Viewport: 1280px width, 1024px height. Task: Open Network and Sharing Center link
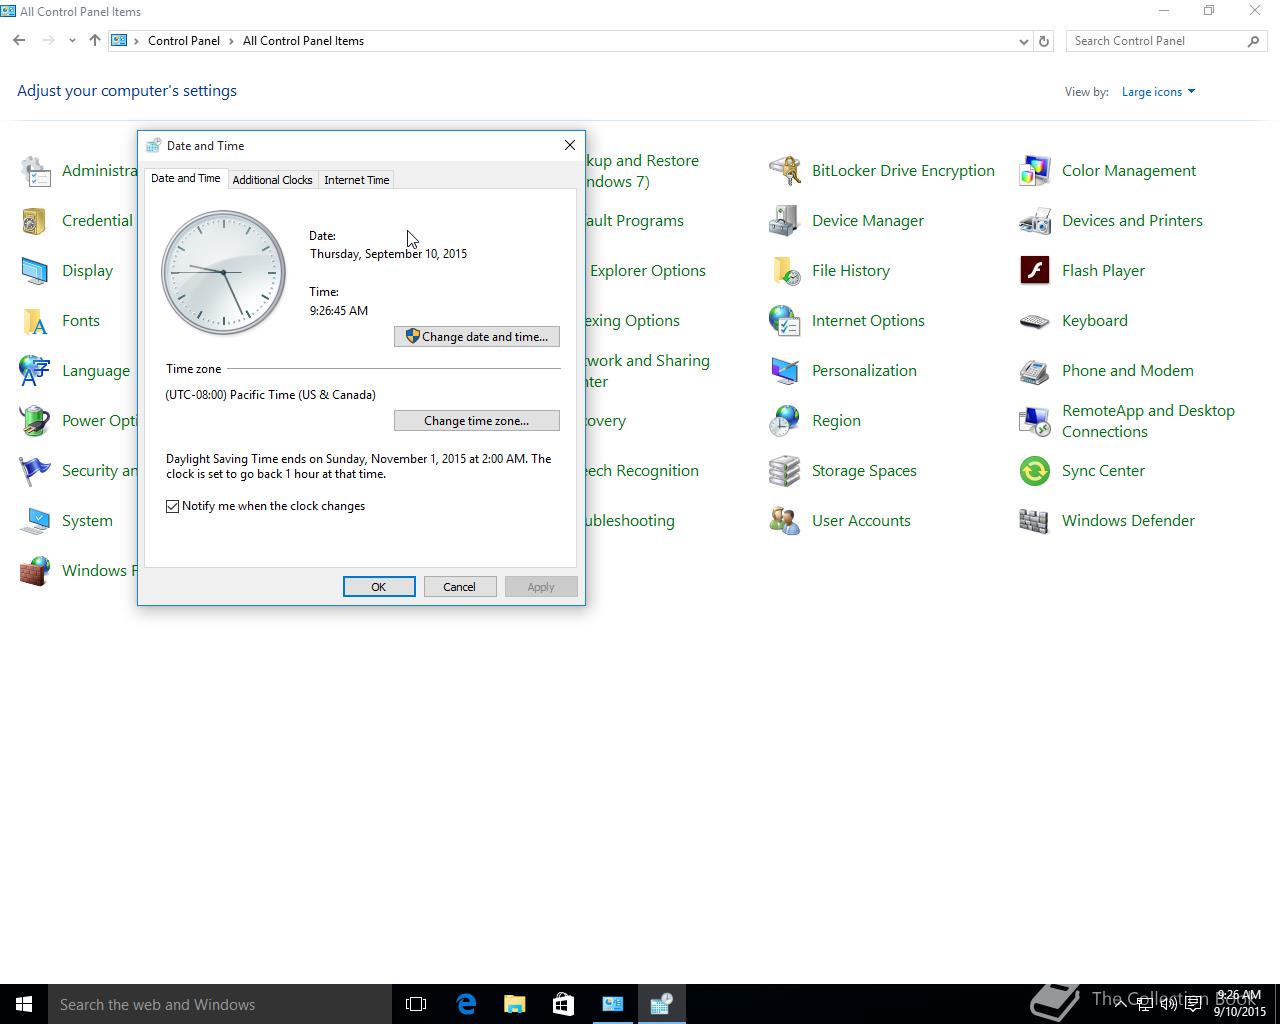647,371
